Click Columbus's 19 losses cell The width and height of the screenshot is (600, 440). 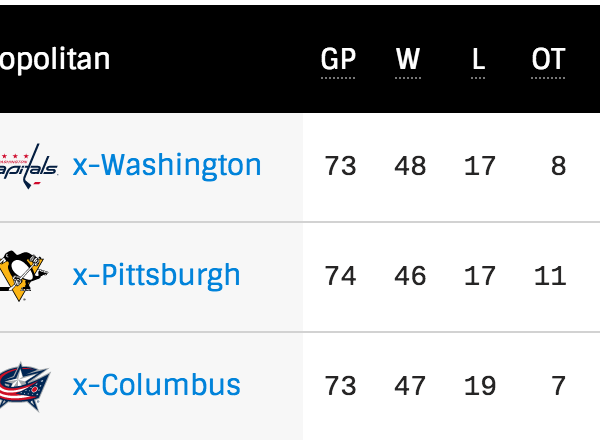click(480, 386)
